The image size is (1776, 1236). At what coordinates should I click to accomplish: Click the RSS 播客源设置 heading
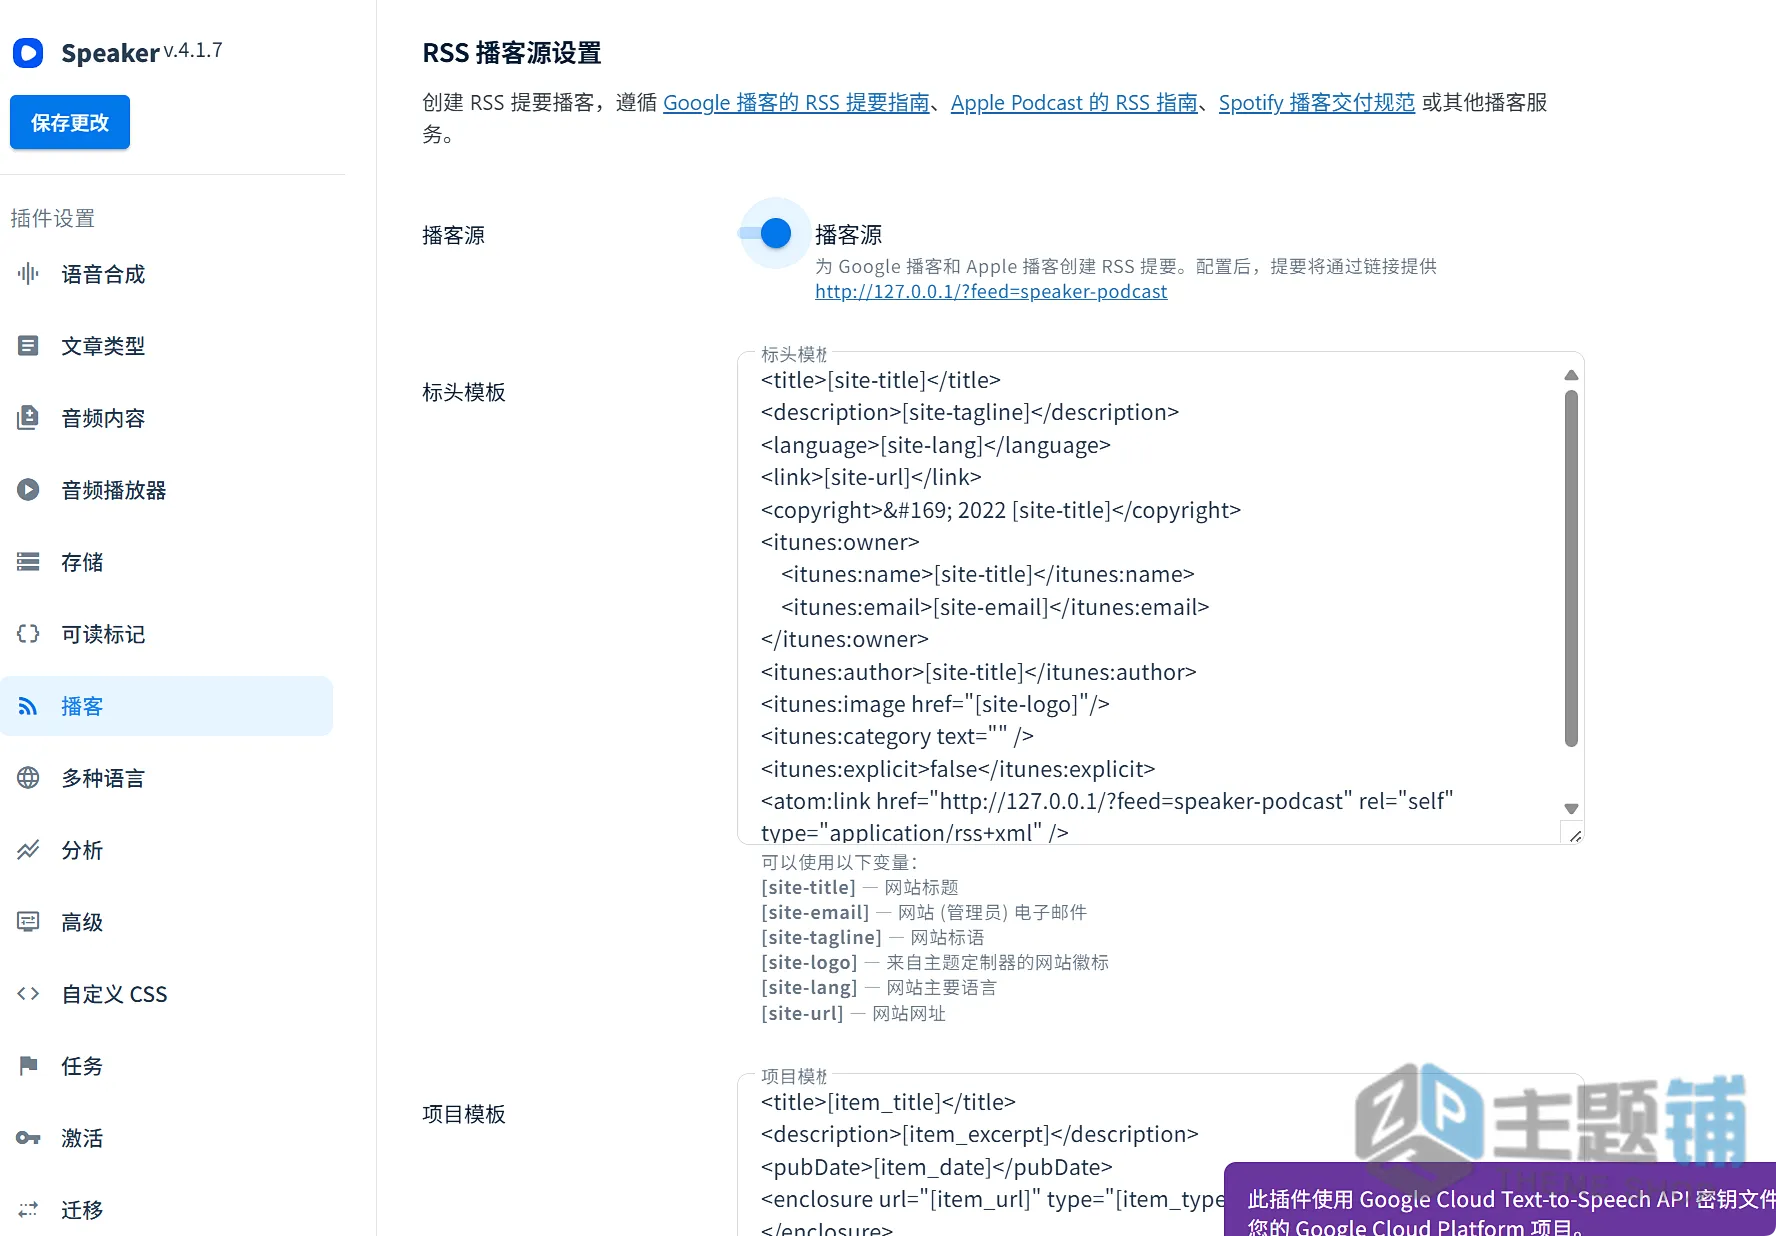click(x=512, y=53)
